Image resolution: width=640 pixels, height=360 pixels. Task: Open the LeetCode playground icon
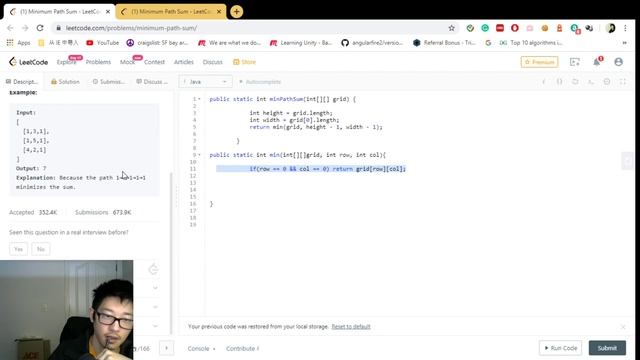pos(575,62)
